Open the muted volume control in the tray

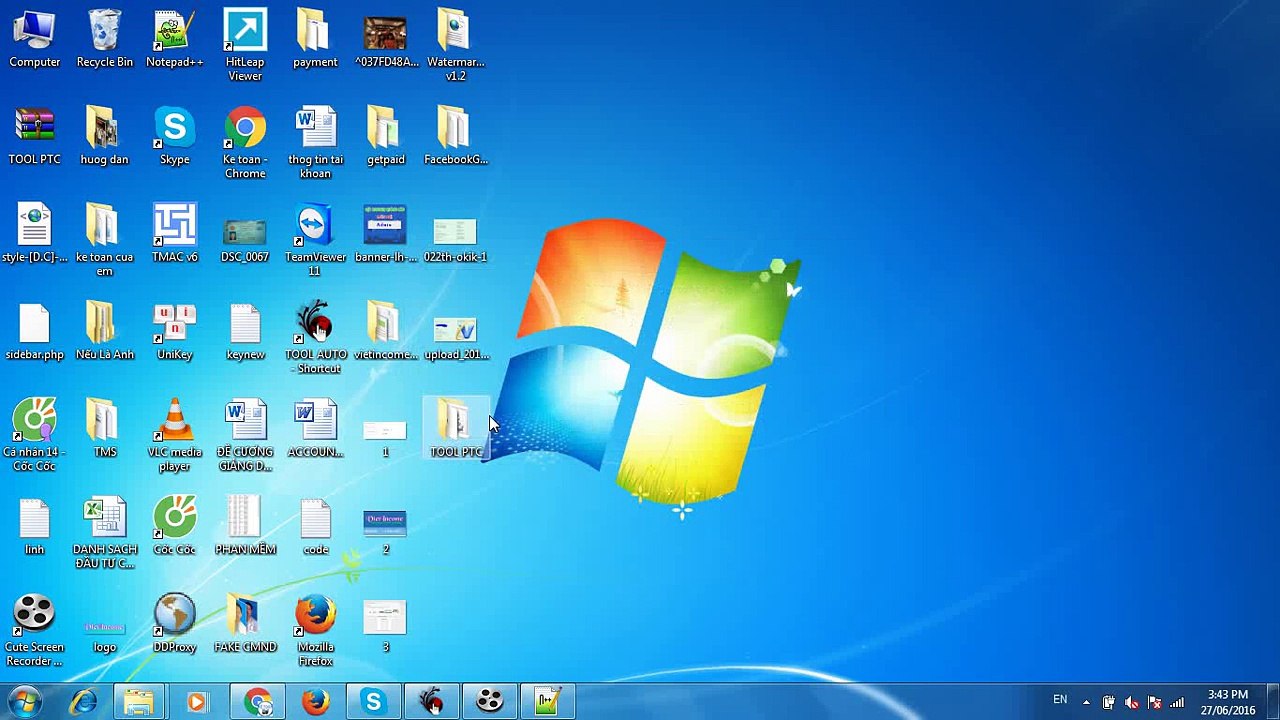click(x=1131, y=702)
